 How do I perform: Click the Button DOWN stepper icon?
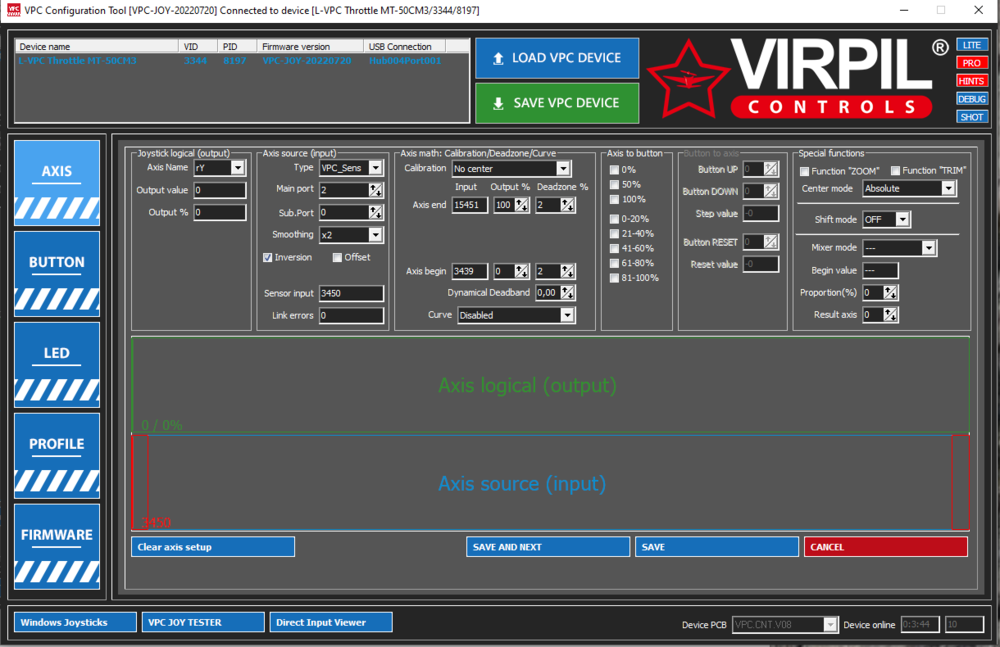click(771, 191)
